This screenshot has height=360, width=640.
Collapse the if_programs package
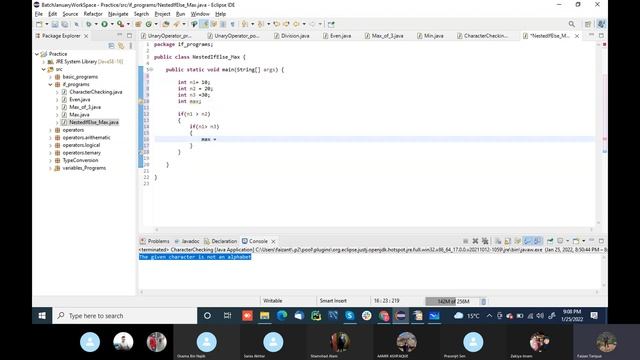point(50,84)
